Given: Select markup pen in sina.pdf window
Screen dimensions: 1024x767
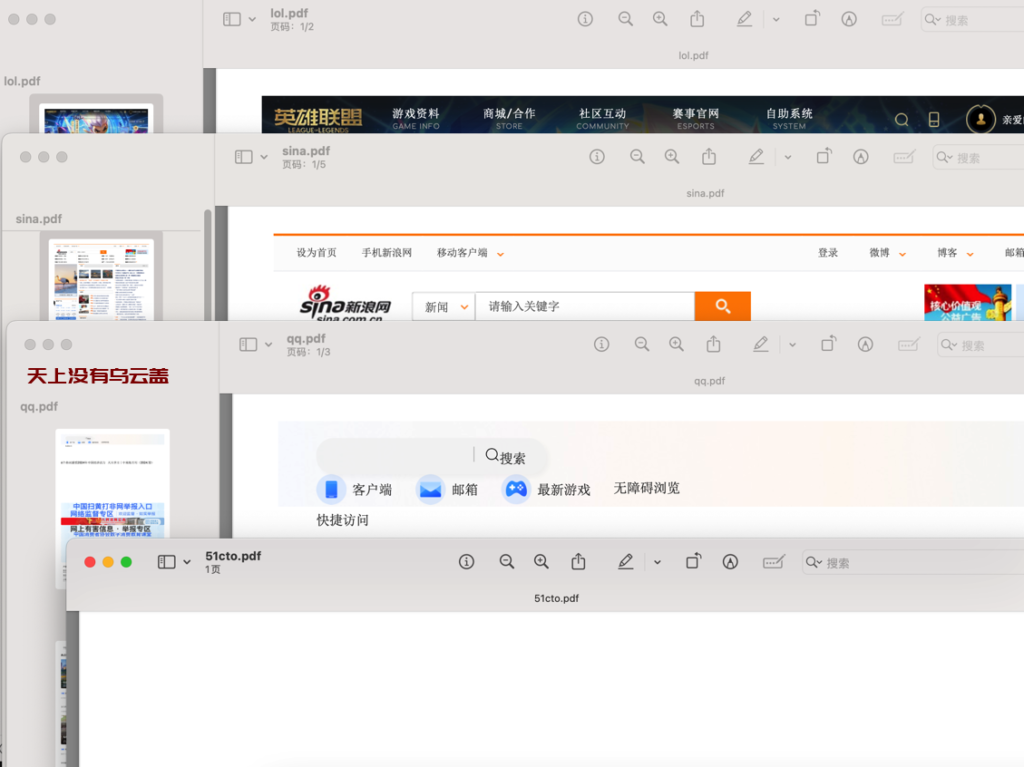Looking at the screenshot, I should (x=756, y=157).
